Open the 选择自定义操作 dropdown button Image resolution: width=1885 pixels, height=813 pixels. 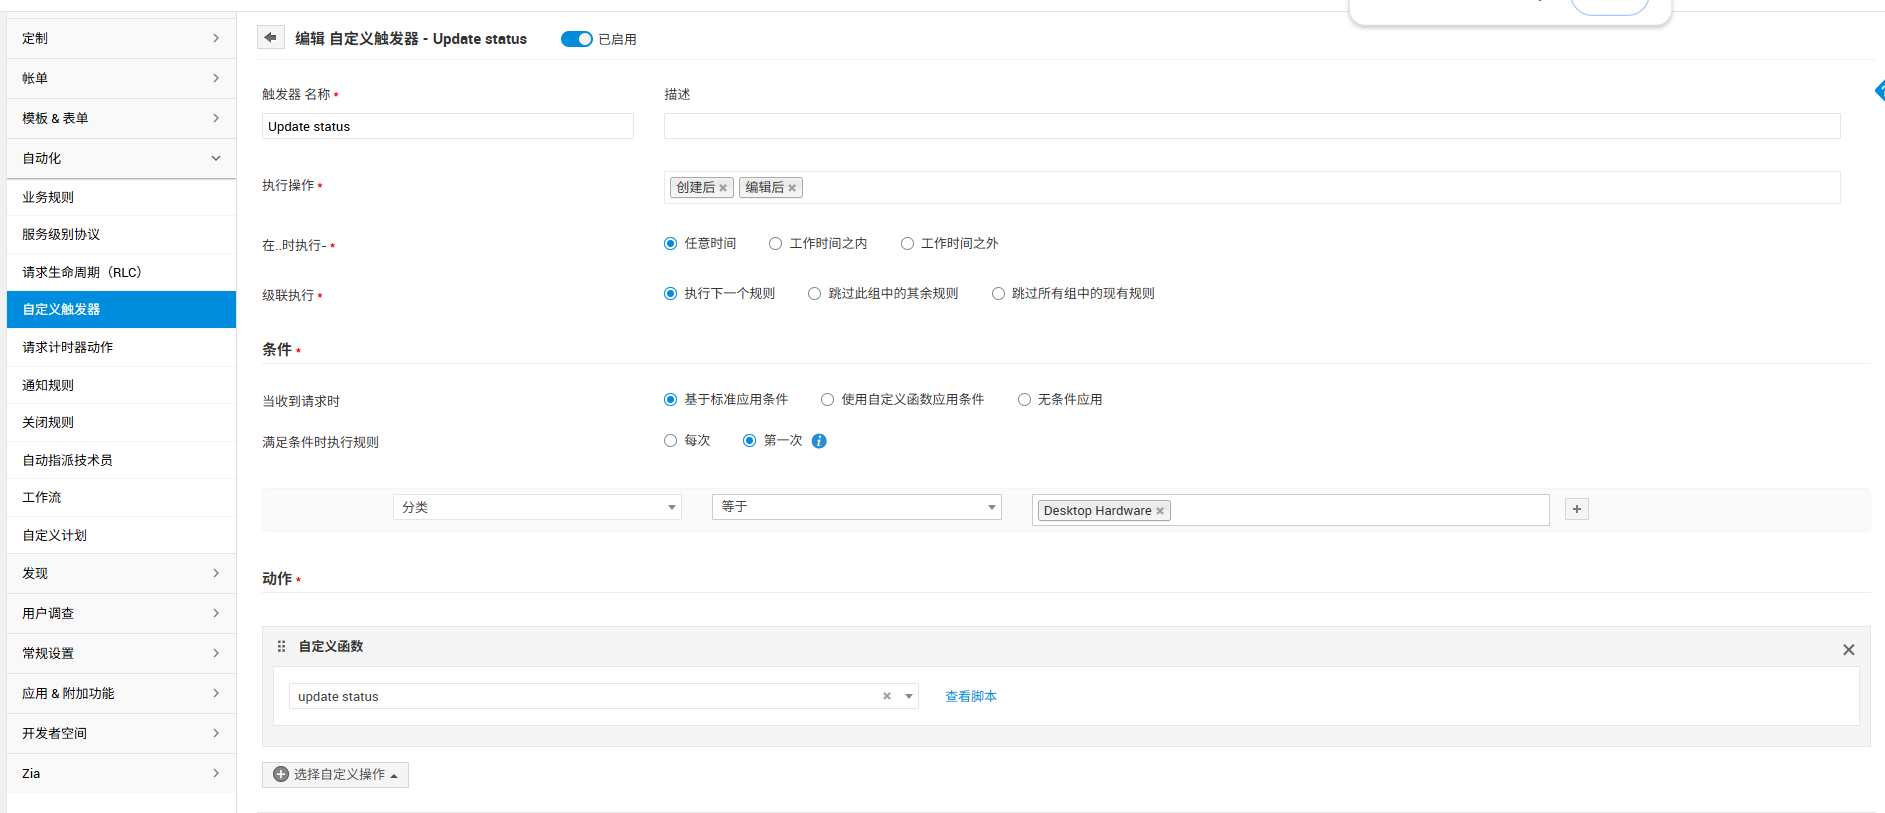pos(335,775)
